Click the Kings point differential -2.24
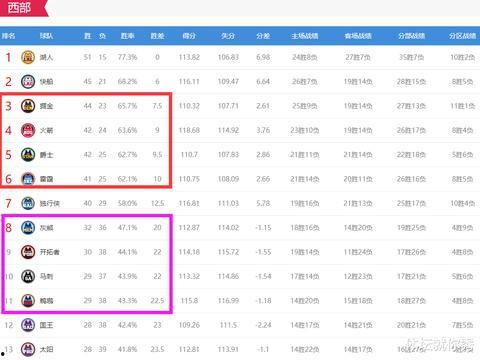Viewport: 480px width, 360px height. point(263,325)
